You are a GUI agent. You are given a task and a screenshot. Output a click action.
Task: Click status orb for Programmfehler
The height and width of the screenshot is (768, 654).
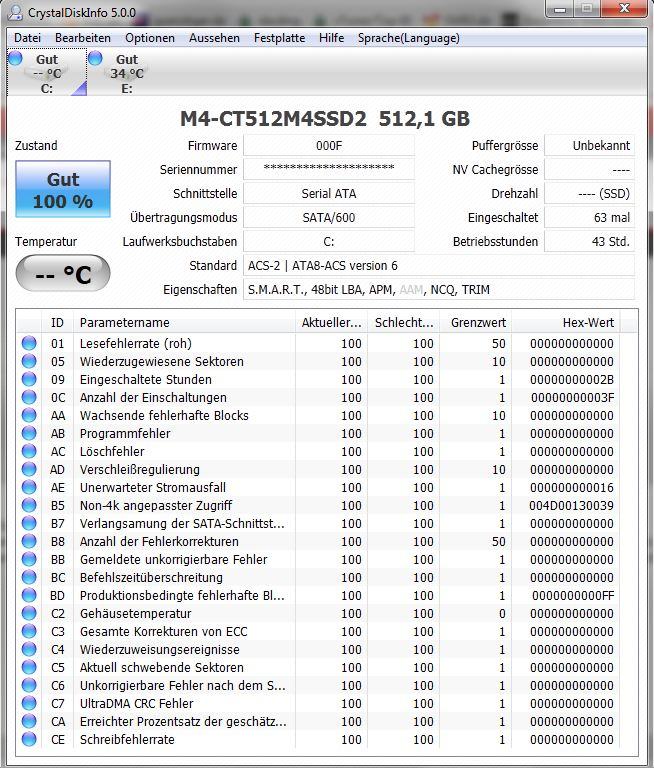click(29, 433)
